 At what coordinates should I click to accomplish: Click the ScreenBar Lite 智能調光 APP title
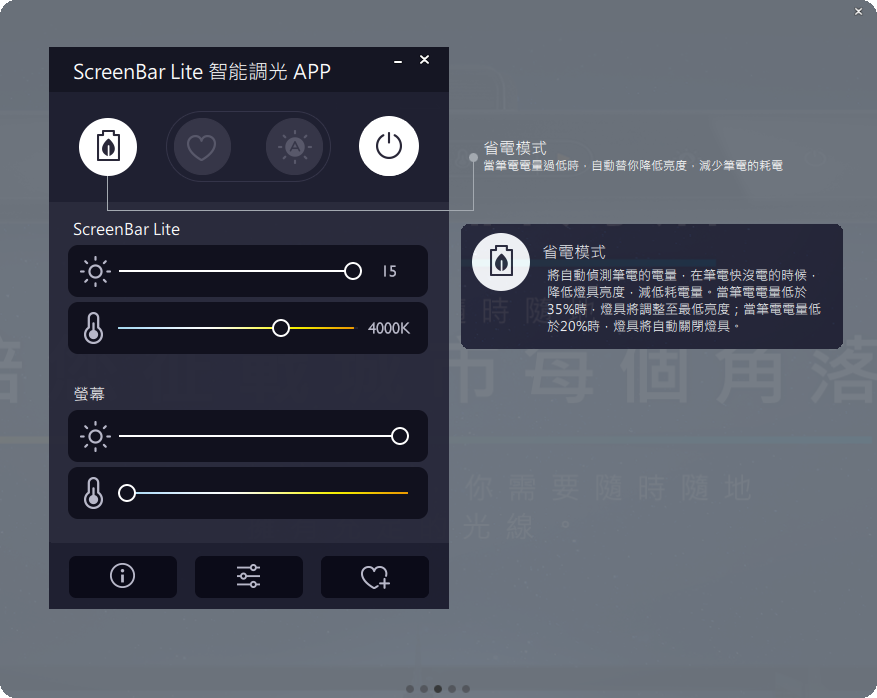pos(202,72)
